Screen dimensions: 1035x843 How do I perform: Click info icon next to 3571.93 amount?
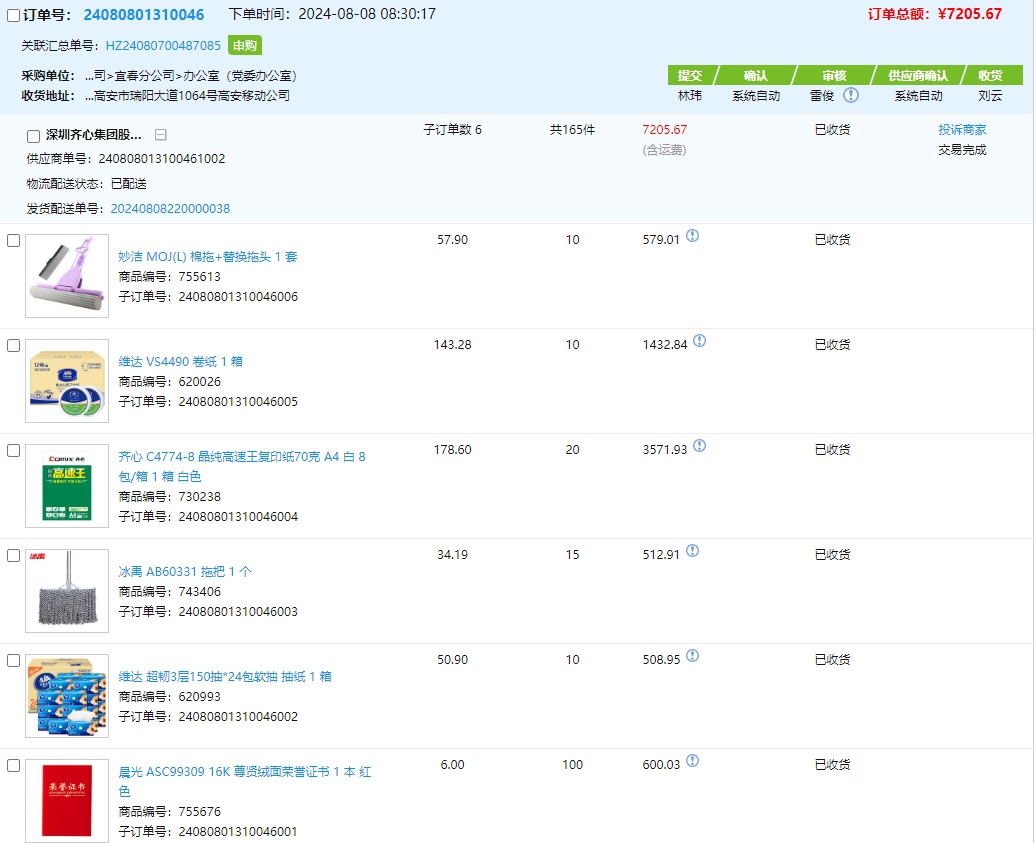point(700,446)
